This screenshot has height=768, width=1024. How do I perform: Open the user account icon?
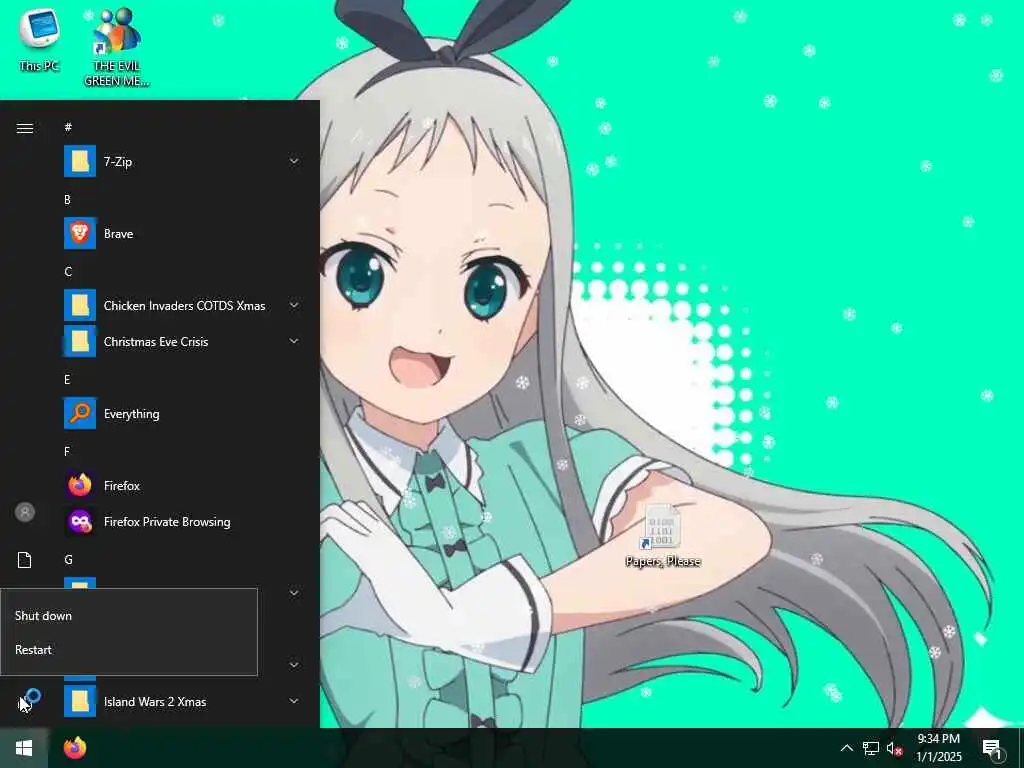(25, 512)
